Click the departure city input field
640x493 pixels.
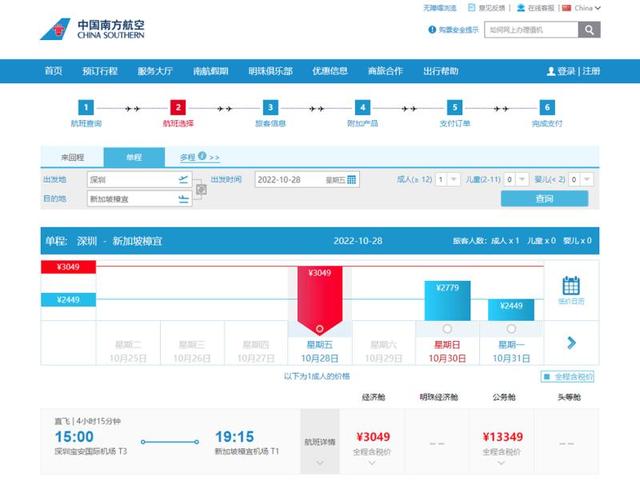139,180
